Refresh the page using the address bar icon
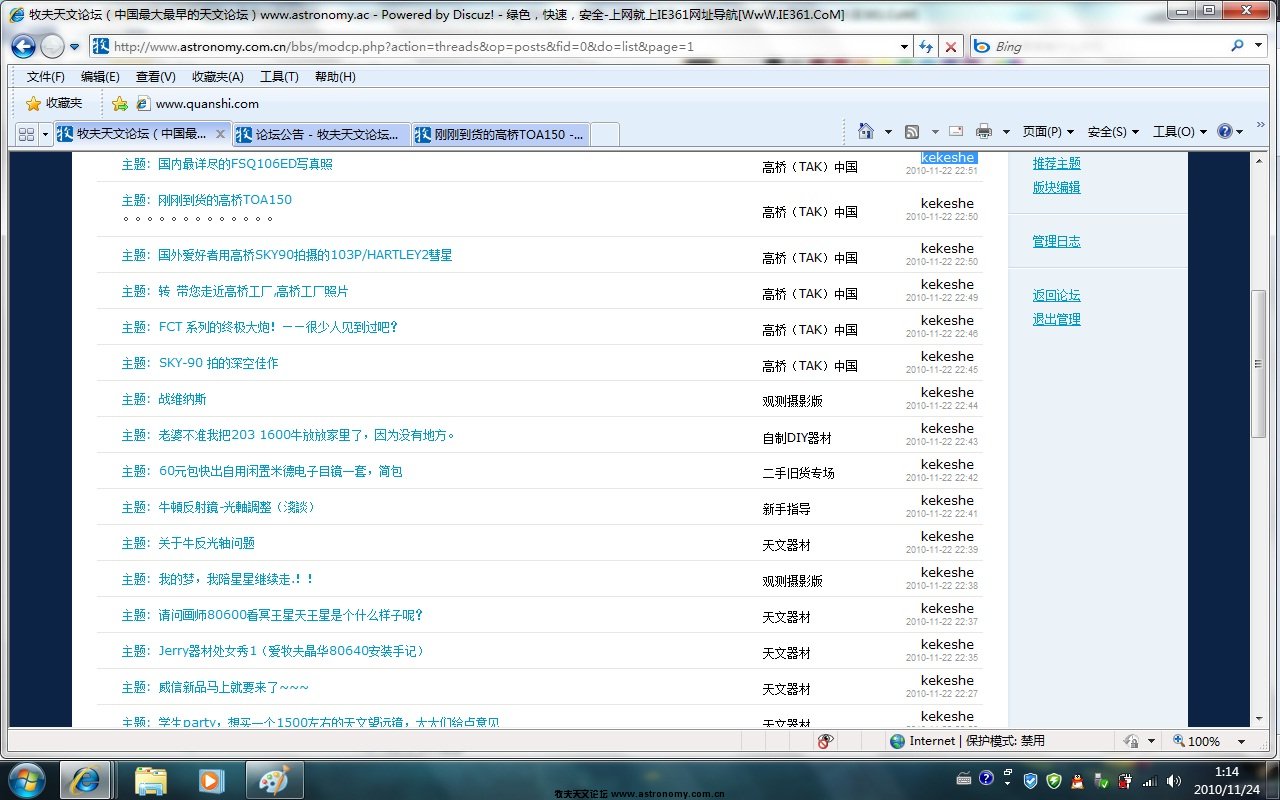 [x=926, y=47]
